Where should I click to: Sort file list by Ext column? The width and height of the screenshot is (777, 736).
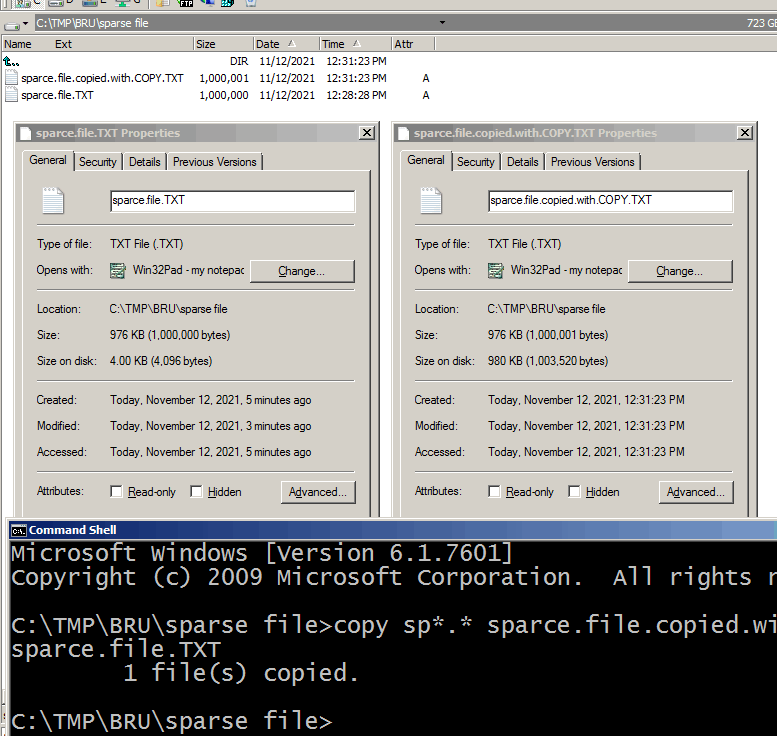coord(63,44)
